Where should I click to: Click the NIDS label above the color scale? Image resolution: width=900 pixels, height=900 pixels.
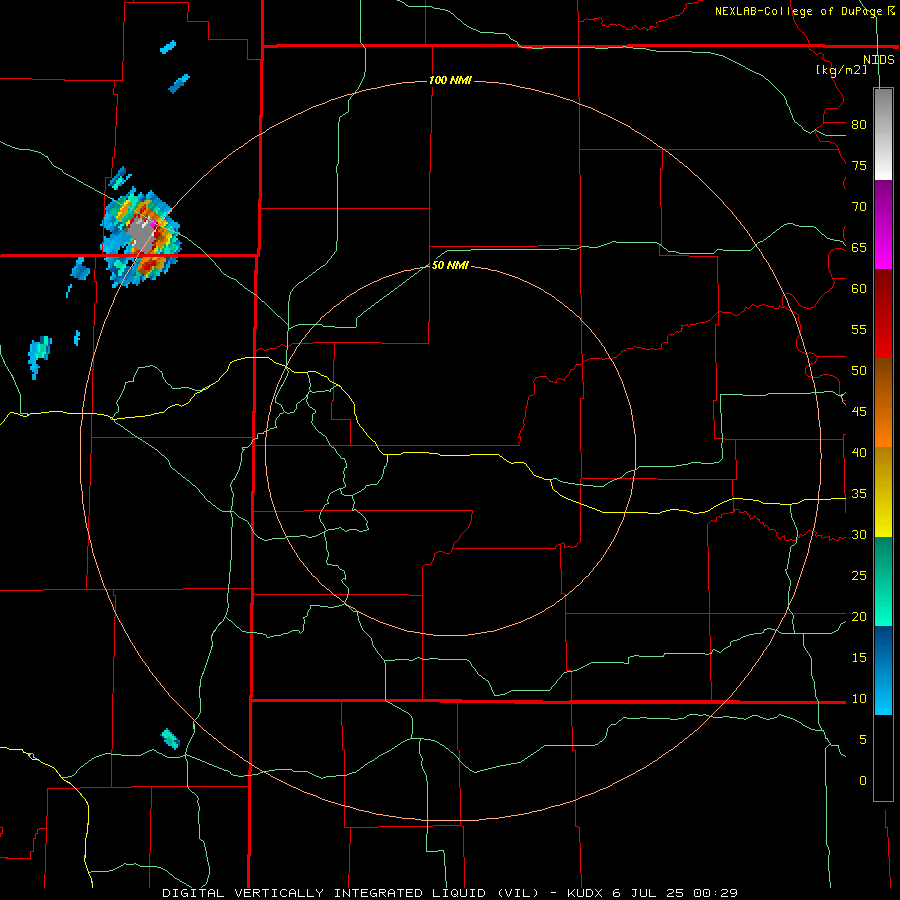[879, 59]
